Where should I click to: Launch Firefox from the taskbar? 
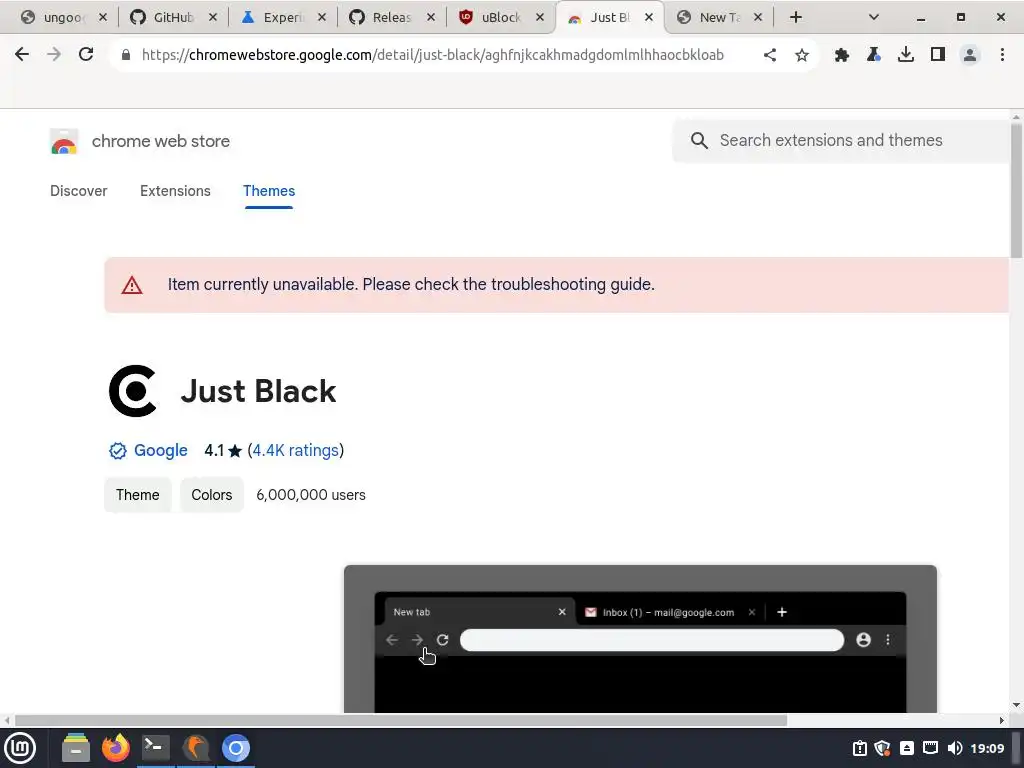pyautogui.click(x=116, y=748)
